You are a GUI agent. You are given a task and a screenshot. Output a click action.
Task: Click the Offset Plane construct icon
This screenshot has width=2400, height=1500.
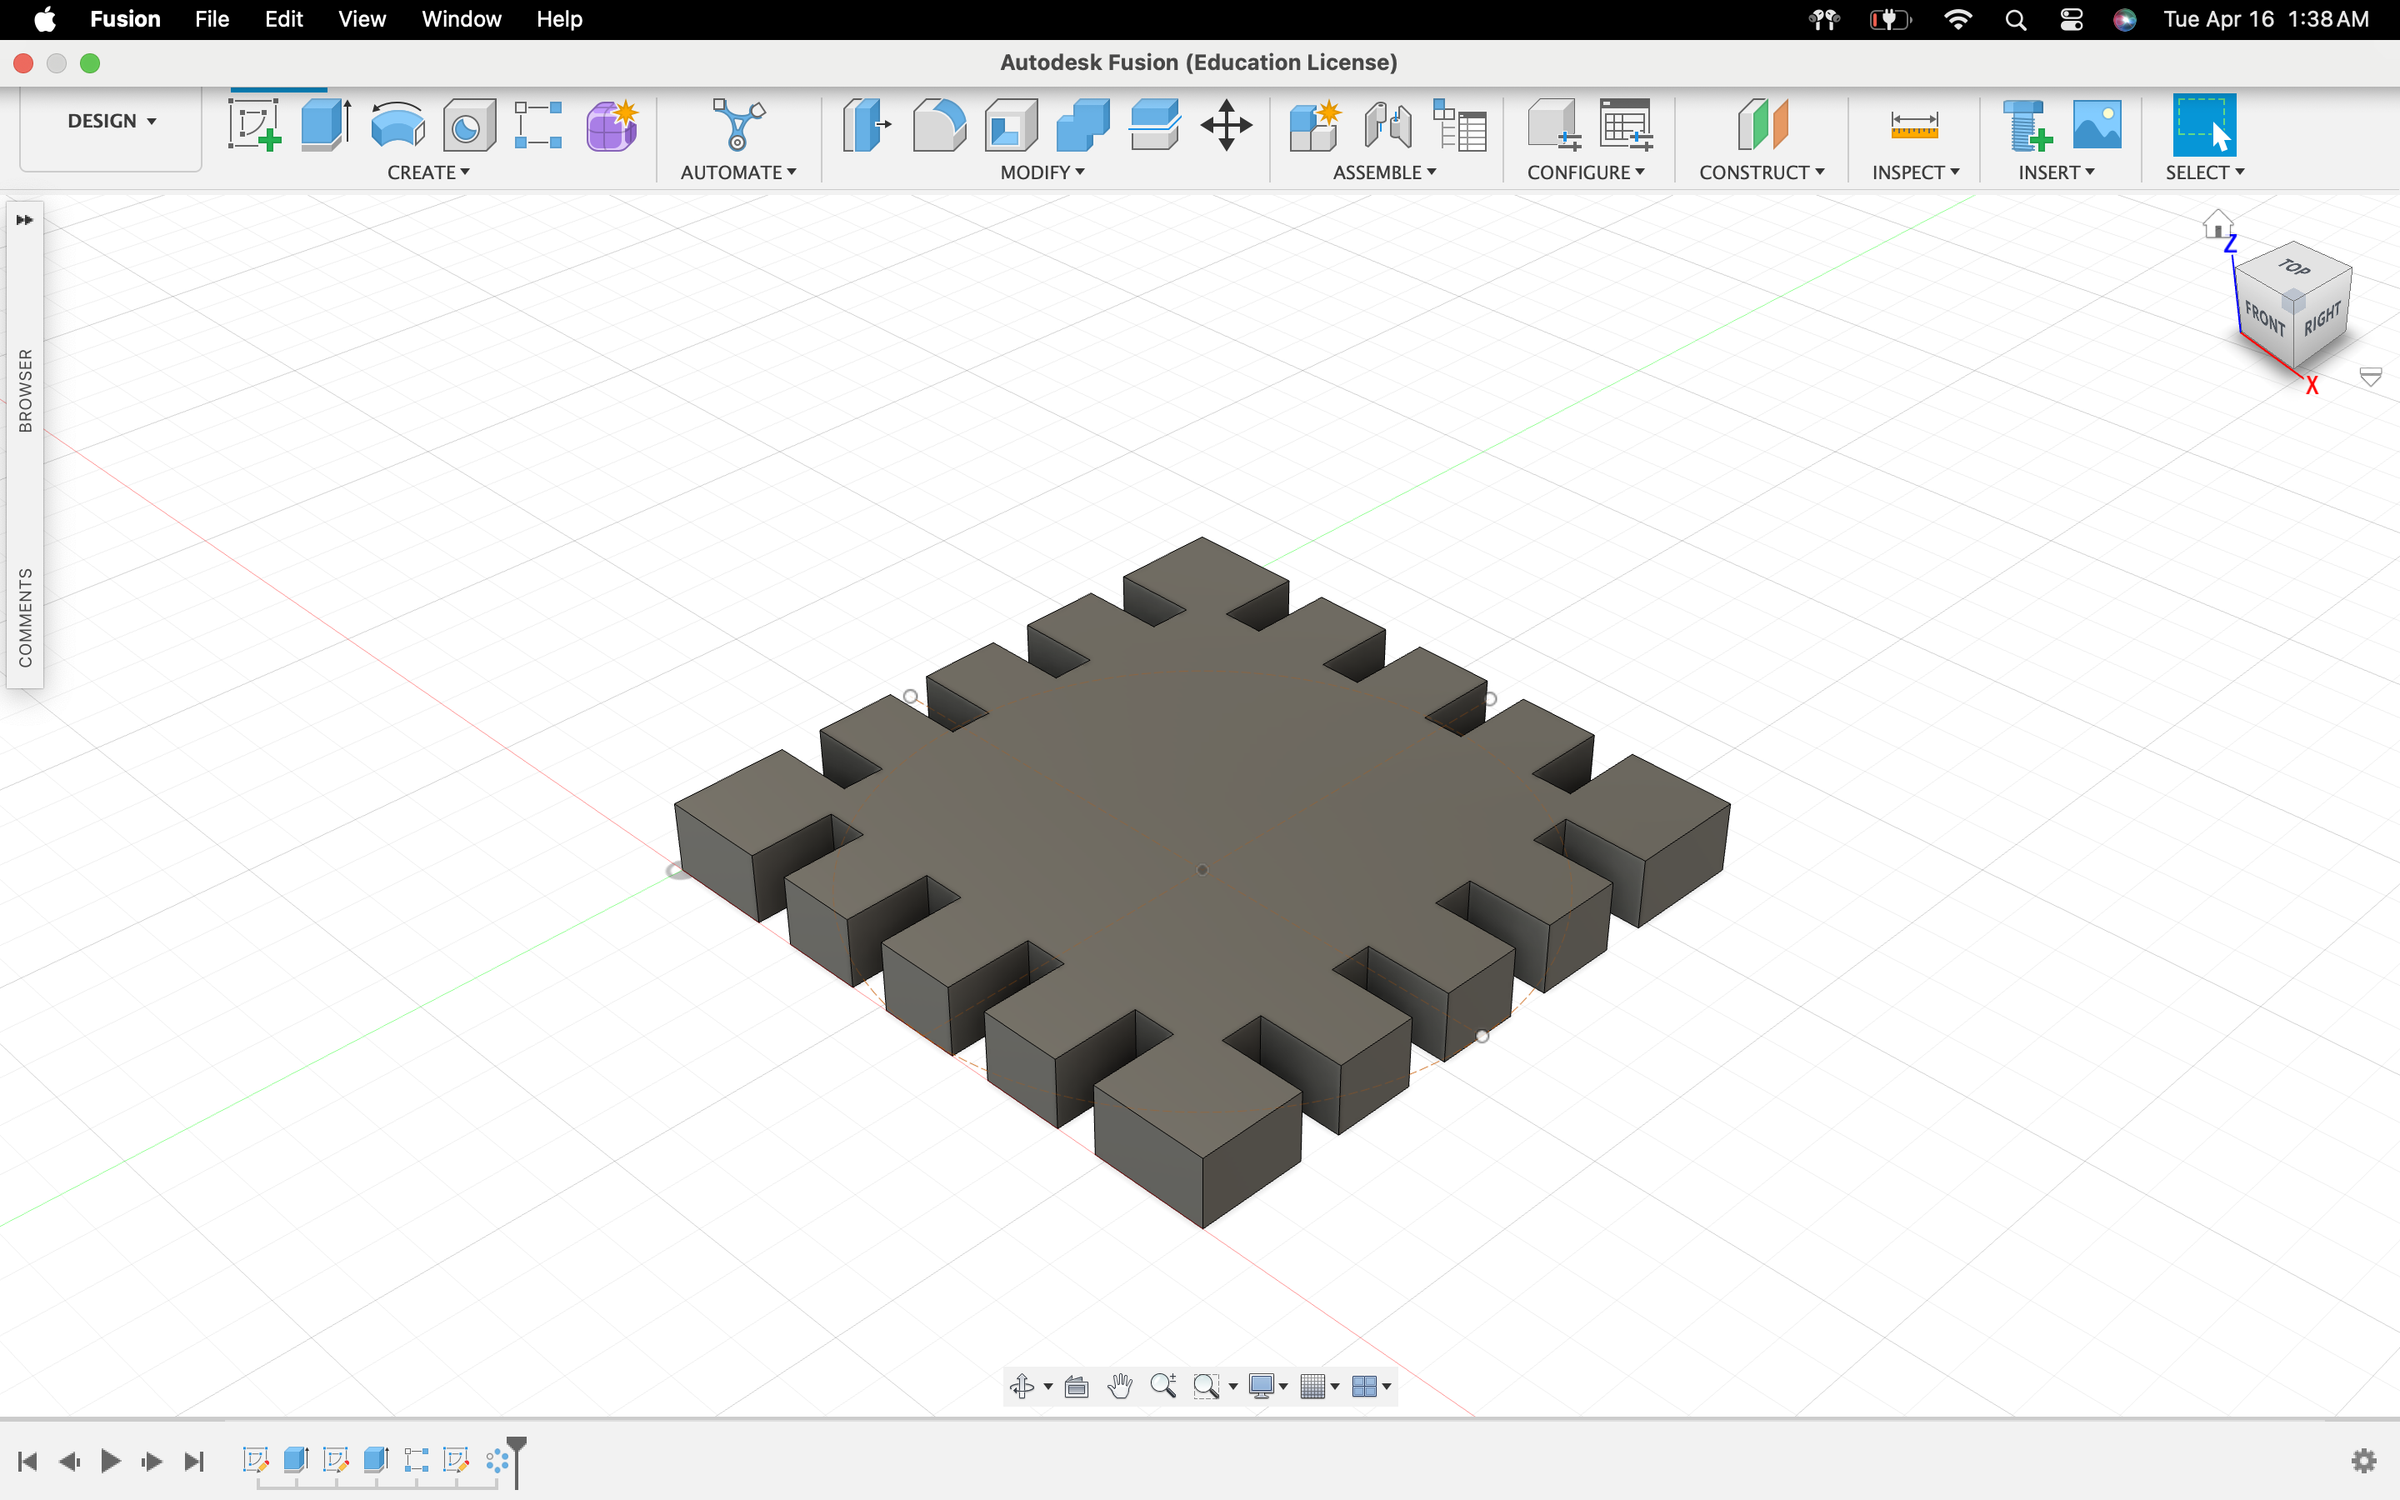tap(1762, 125)
